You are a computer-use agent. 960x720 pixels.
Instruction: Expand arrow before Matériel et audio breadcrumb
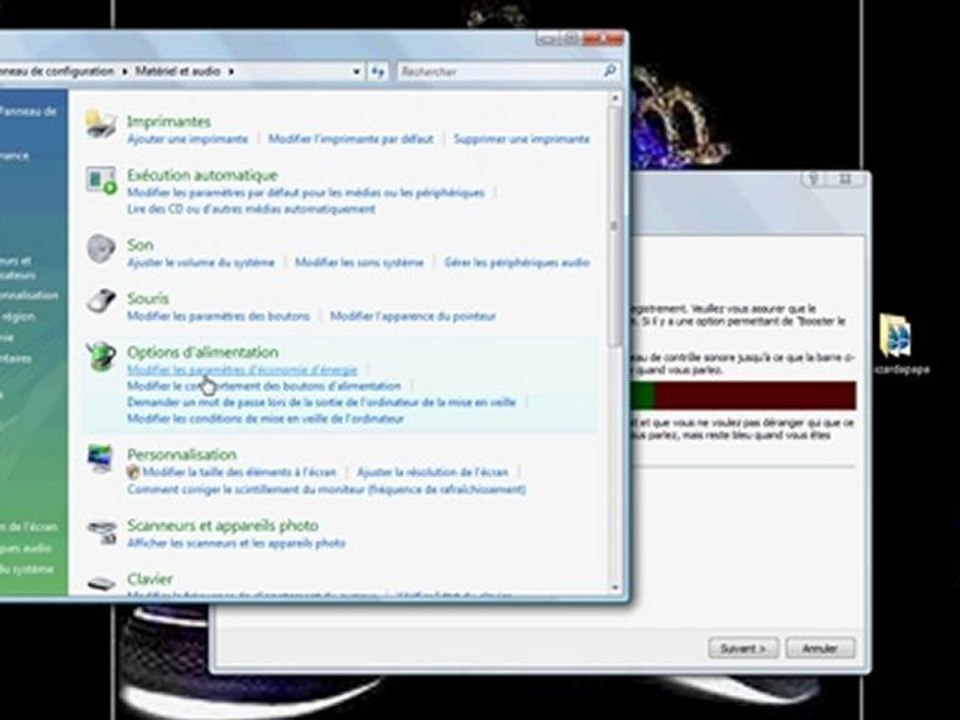pos(124,72)
